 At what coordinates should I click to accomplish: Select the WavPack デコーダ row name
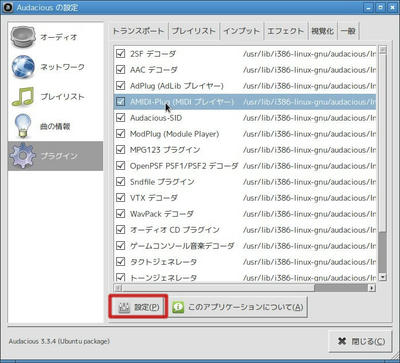point(162,214)
